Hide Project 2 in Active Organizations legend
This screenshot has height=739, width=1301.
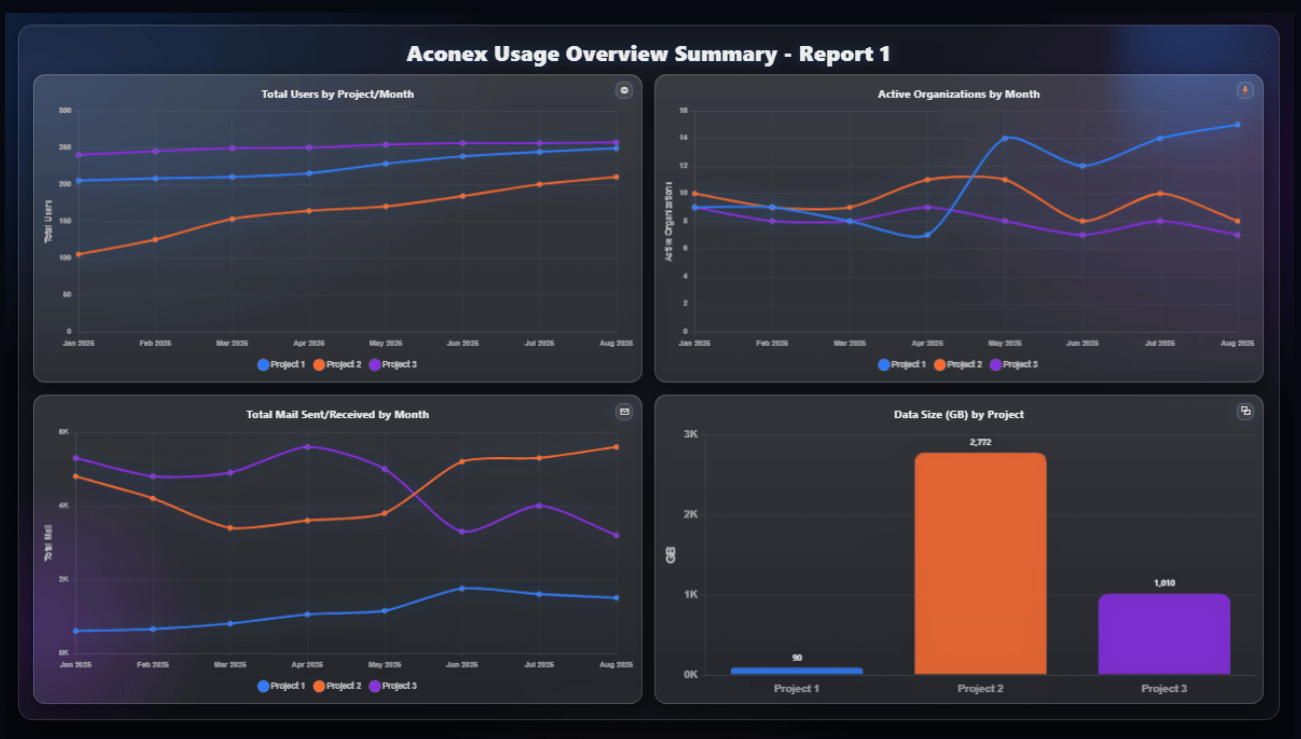point(958,365)
